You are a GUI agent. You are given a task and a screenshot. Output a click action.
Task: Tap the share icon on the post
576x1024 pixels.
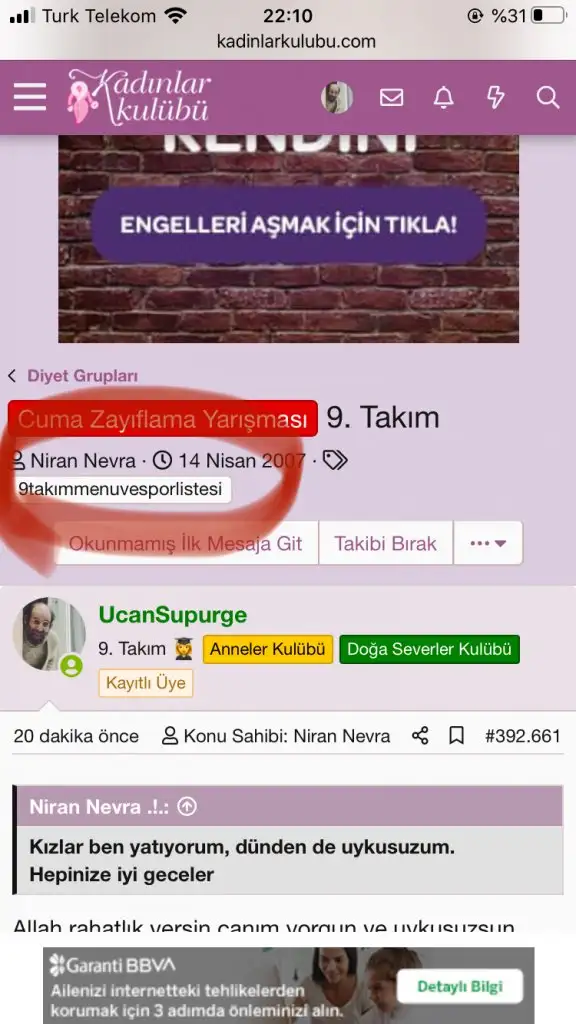point(420,736)
